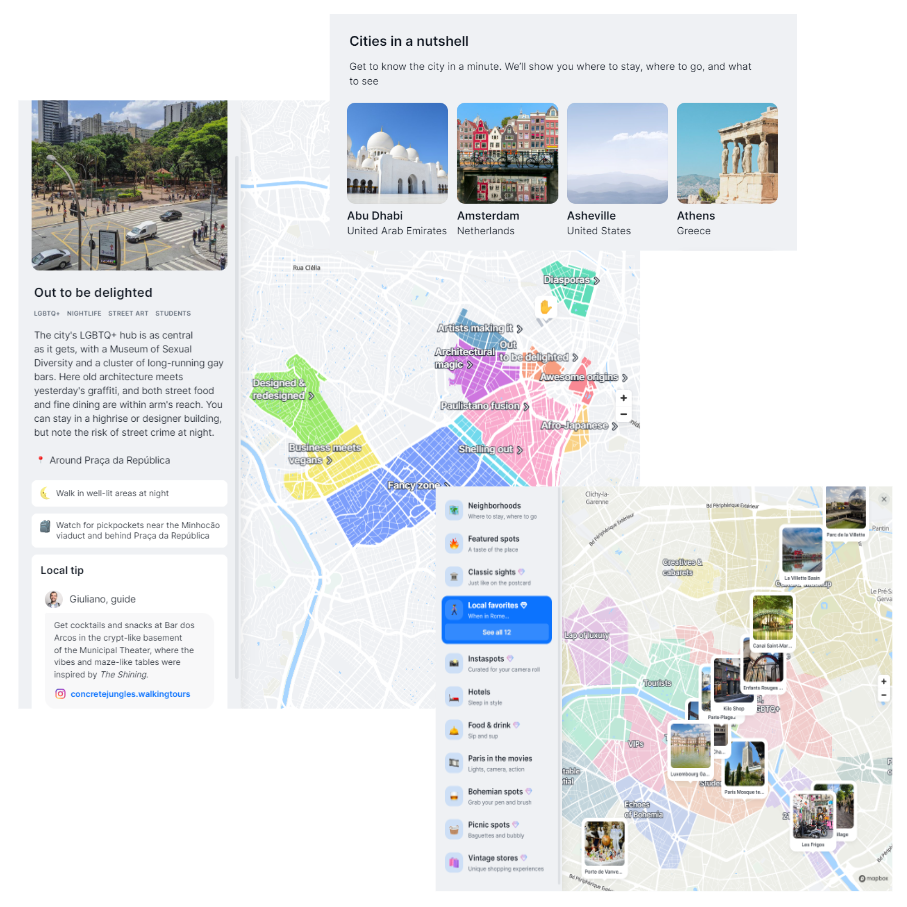Click the Vintage stores clothing icon
The image size is (907, 907).
click(454, 862)
